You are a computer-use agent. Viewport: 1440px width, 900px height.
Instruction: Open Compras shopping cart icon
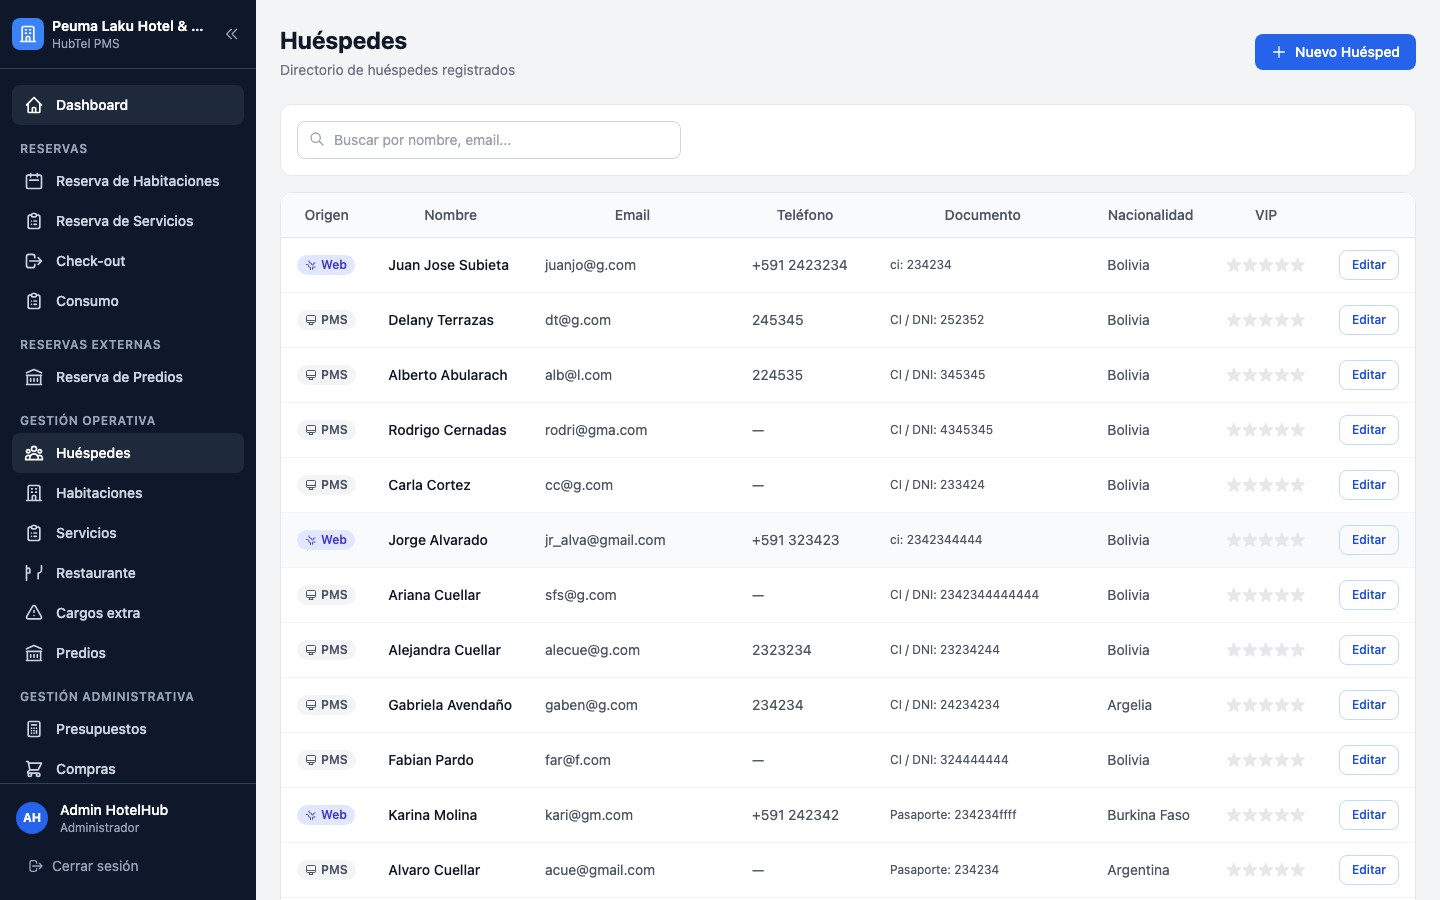34,769
